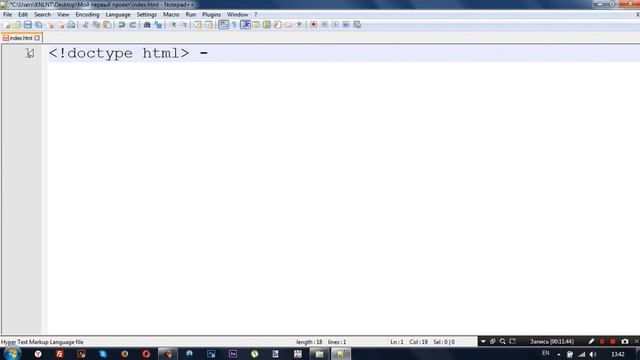Click the Replace toolbar icon
Image resolution: width=640 pixels, height=360 pixels.
(x=158, y=25)
